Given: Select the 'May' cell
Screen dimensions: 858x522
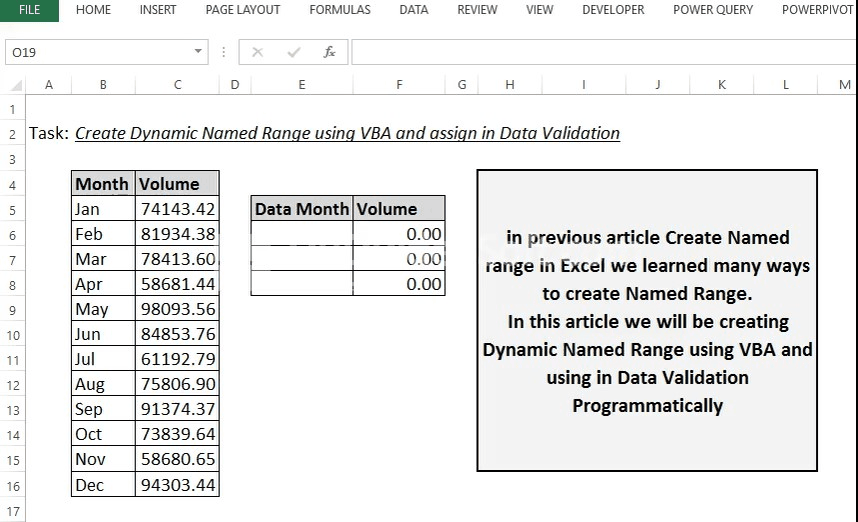Looking at the screenshot, I should click(103, 309).
